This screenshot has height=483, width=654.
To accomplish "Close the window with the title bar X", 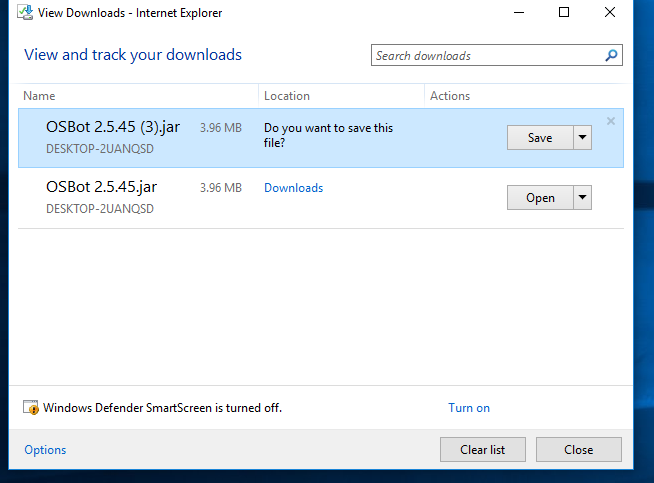I will (610, 13).
